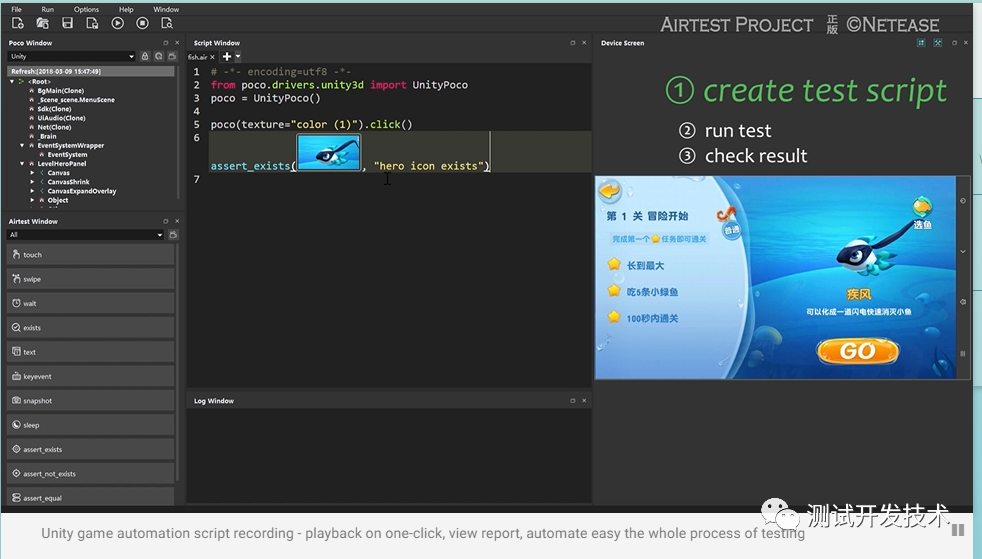Click the yellow back arrow in the game
982x559 pixels.
tap(609, 191)
